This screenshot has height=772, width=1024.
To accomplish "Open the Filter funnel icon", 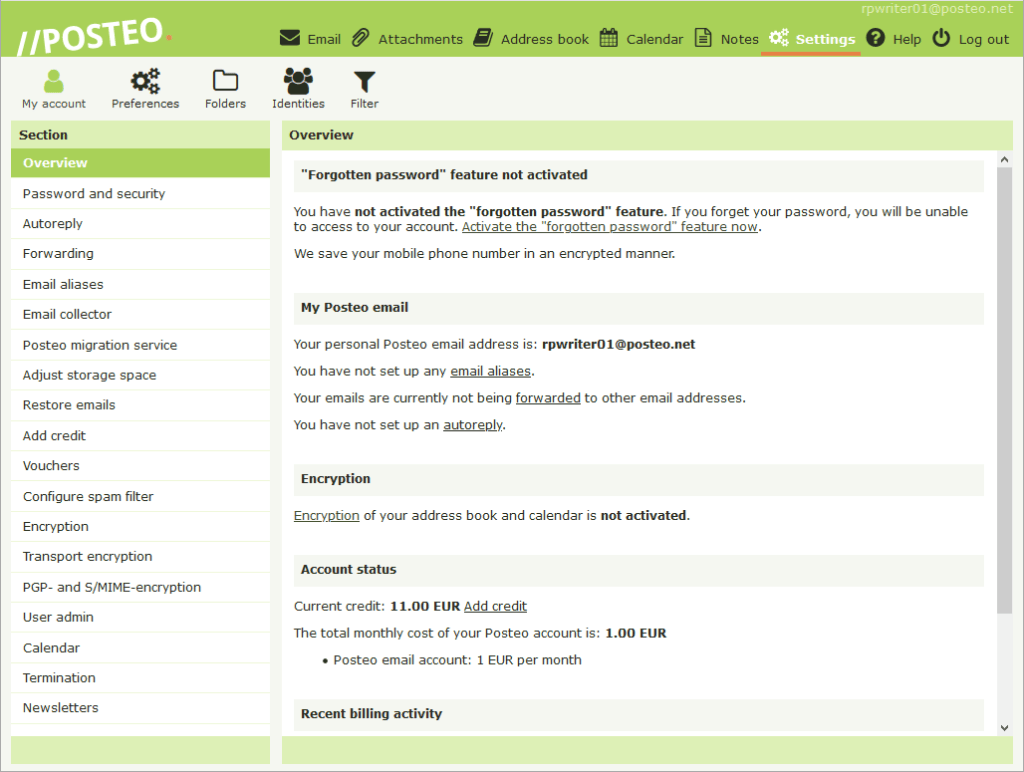I will tap(364, 82).
